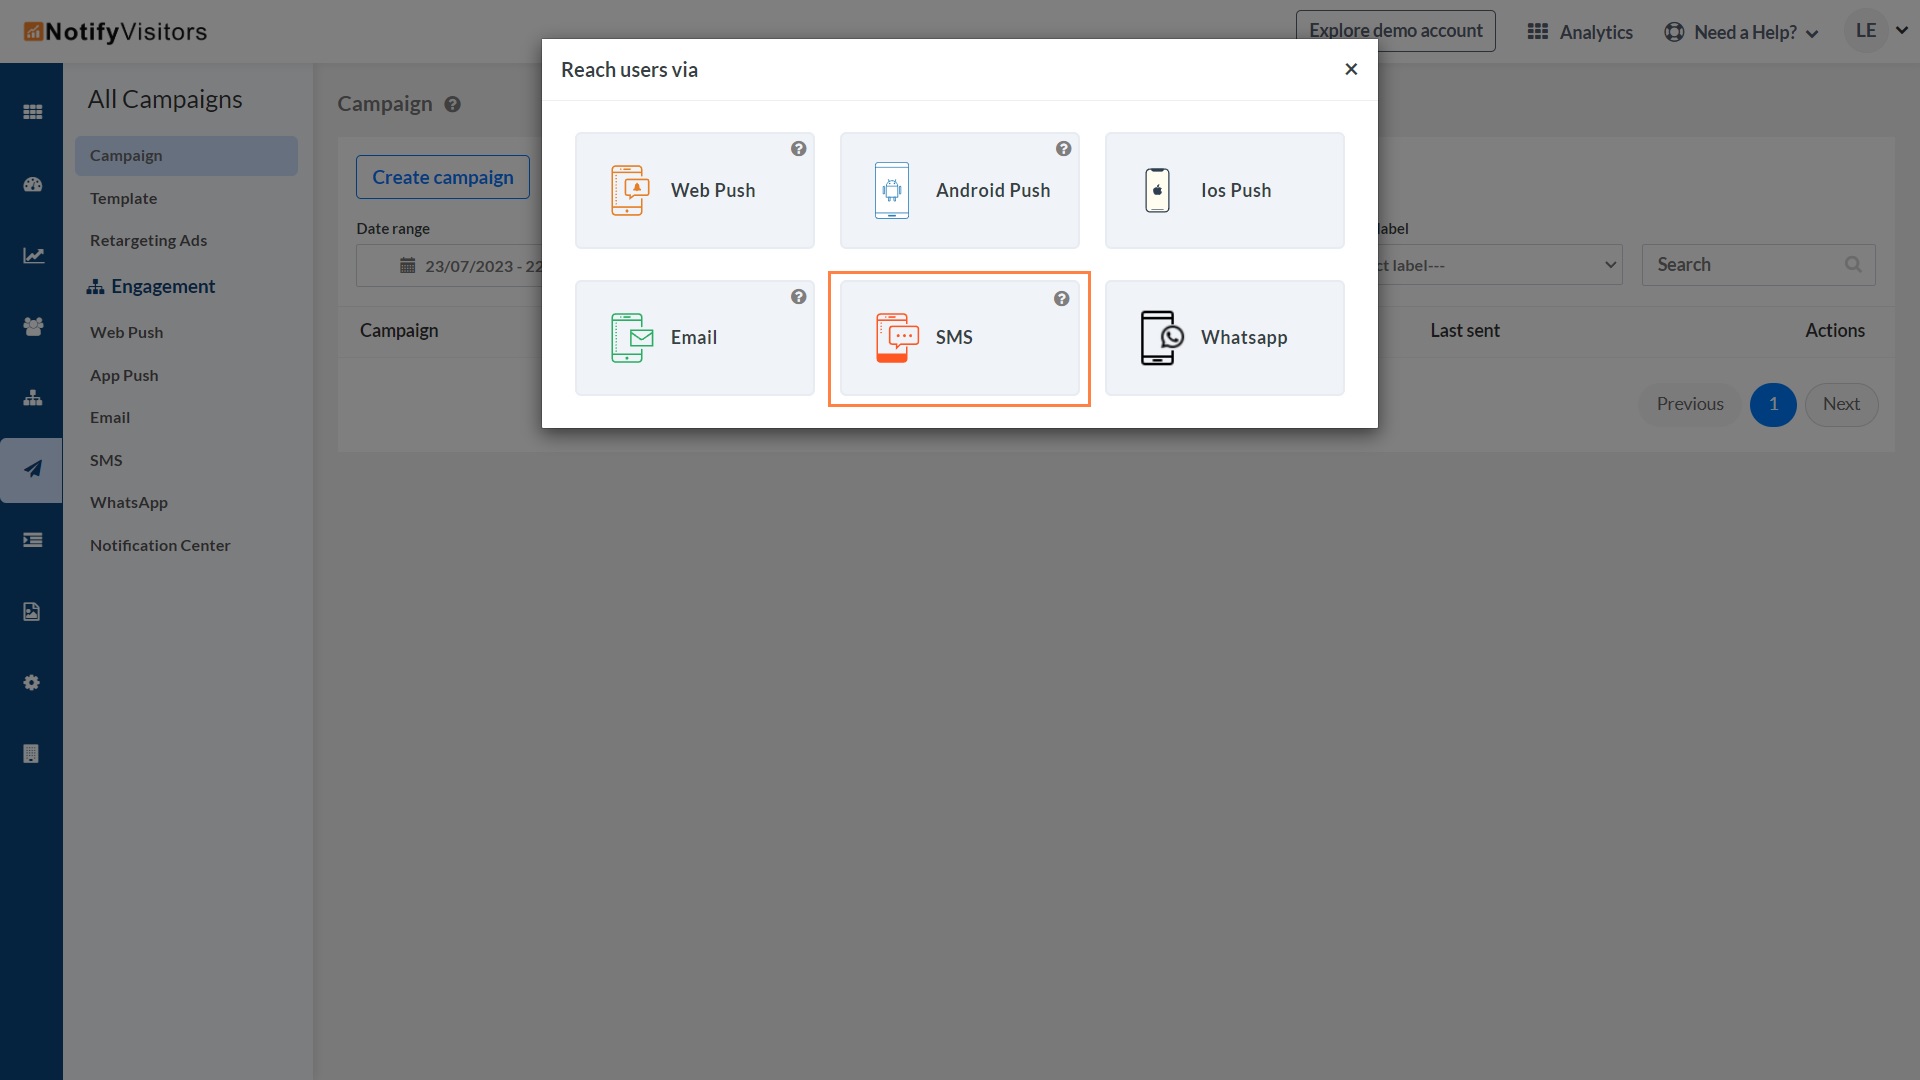Open help tooltip on Email card
The width and height of the screenshot is (1920, 1080).
coord(798,297)
